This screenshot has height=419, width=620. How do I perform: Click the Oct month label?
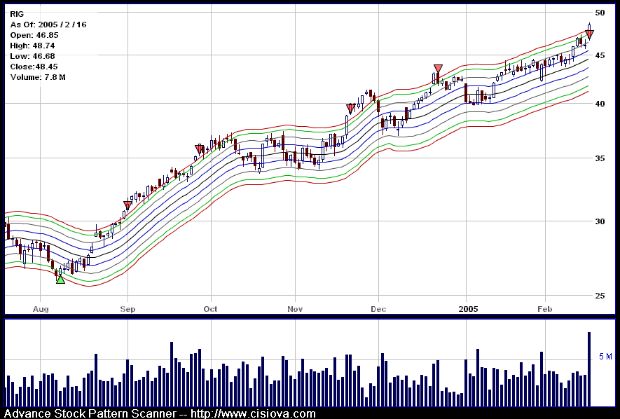[x=211, y=309]
